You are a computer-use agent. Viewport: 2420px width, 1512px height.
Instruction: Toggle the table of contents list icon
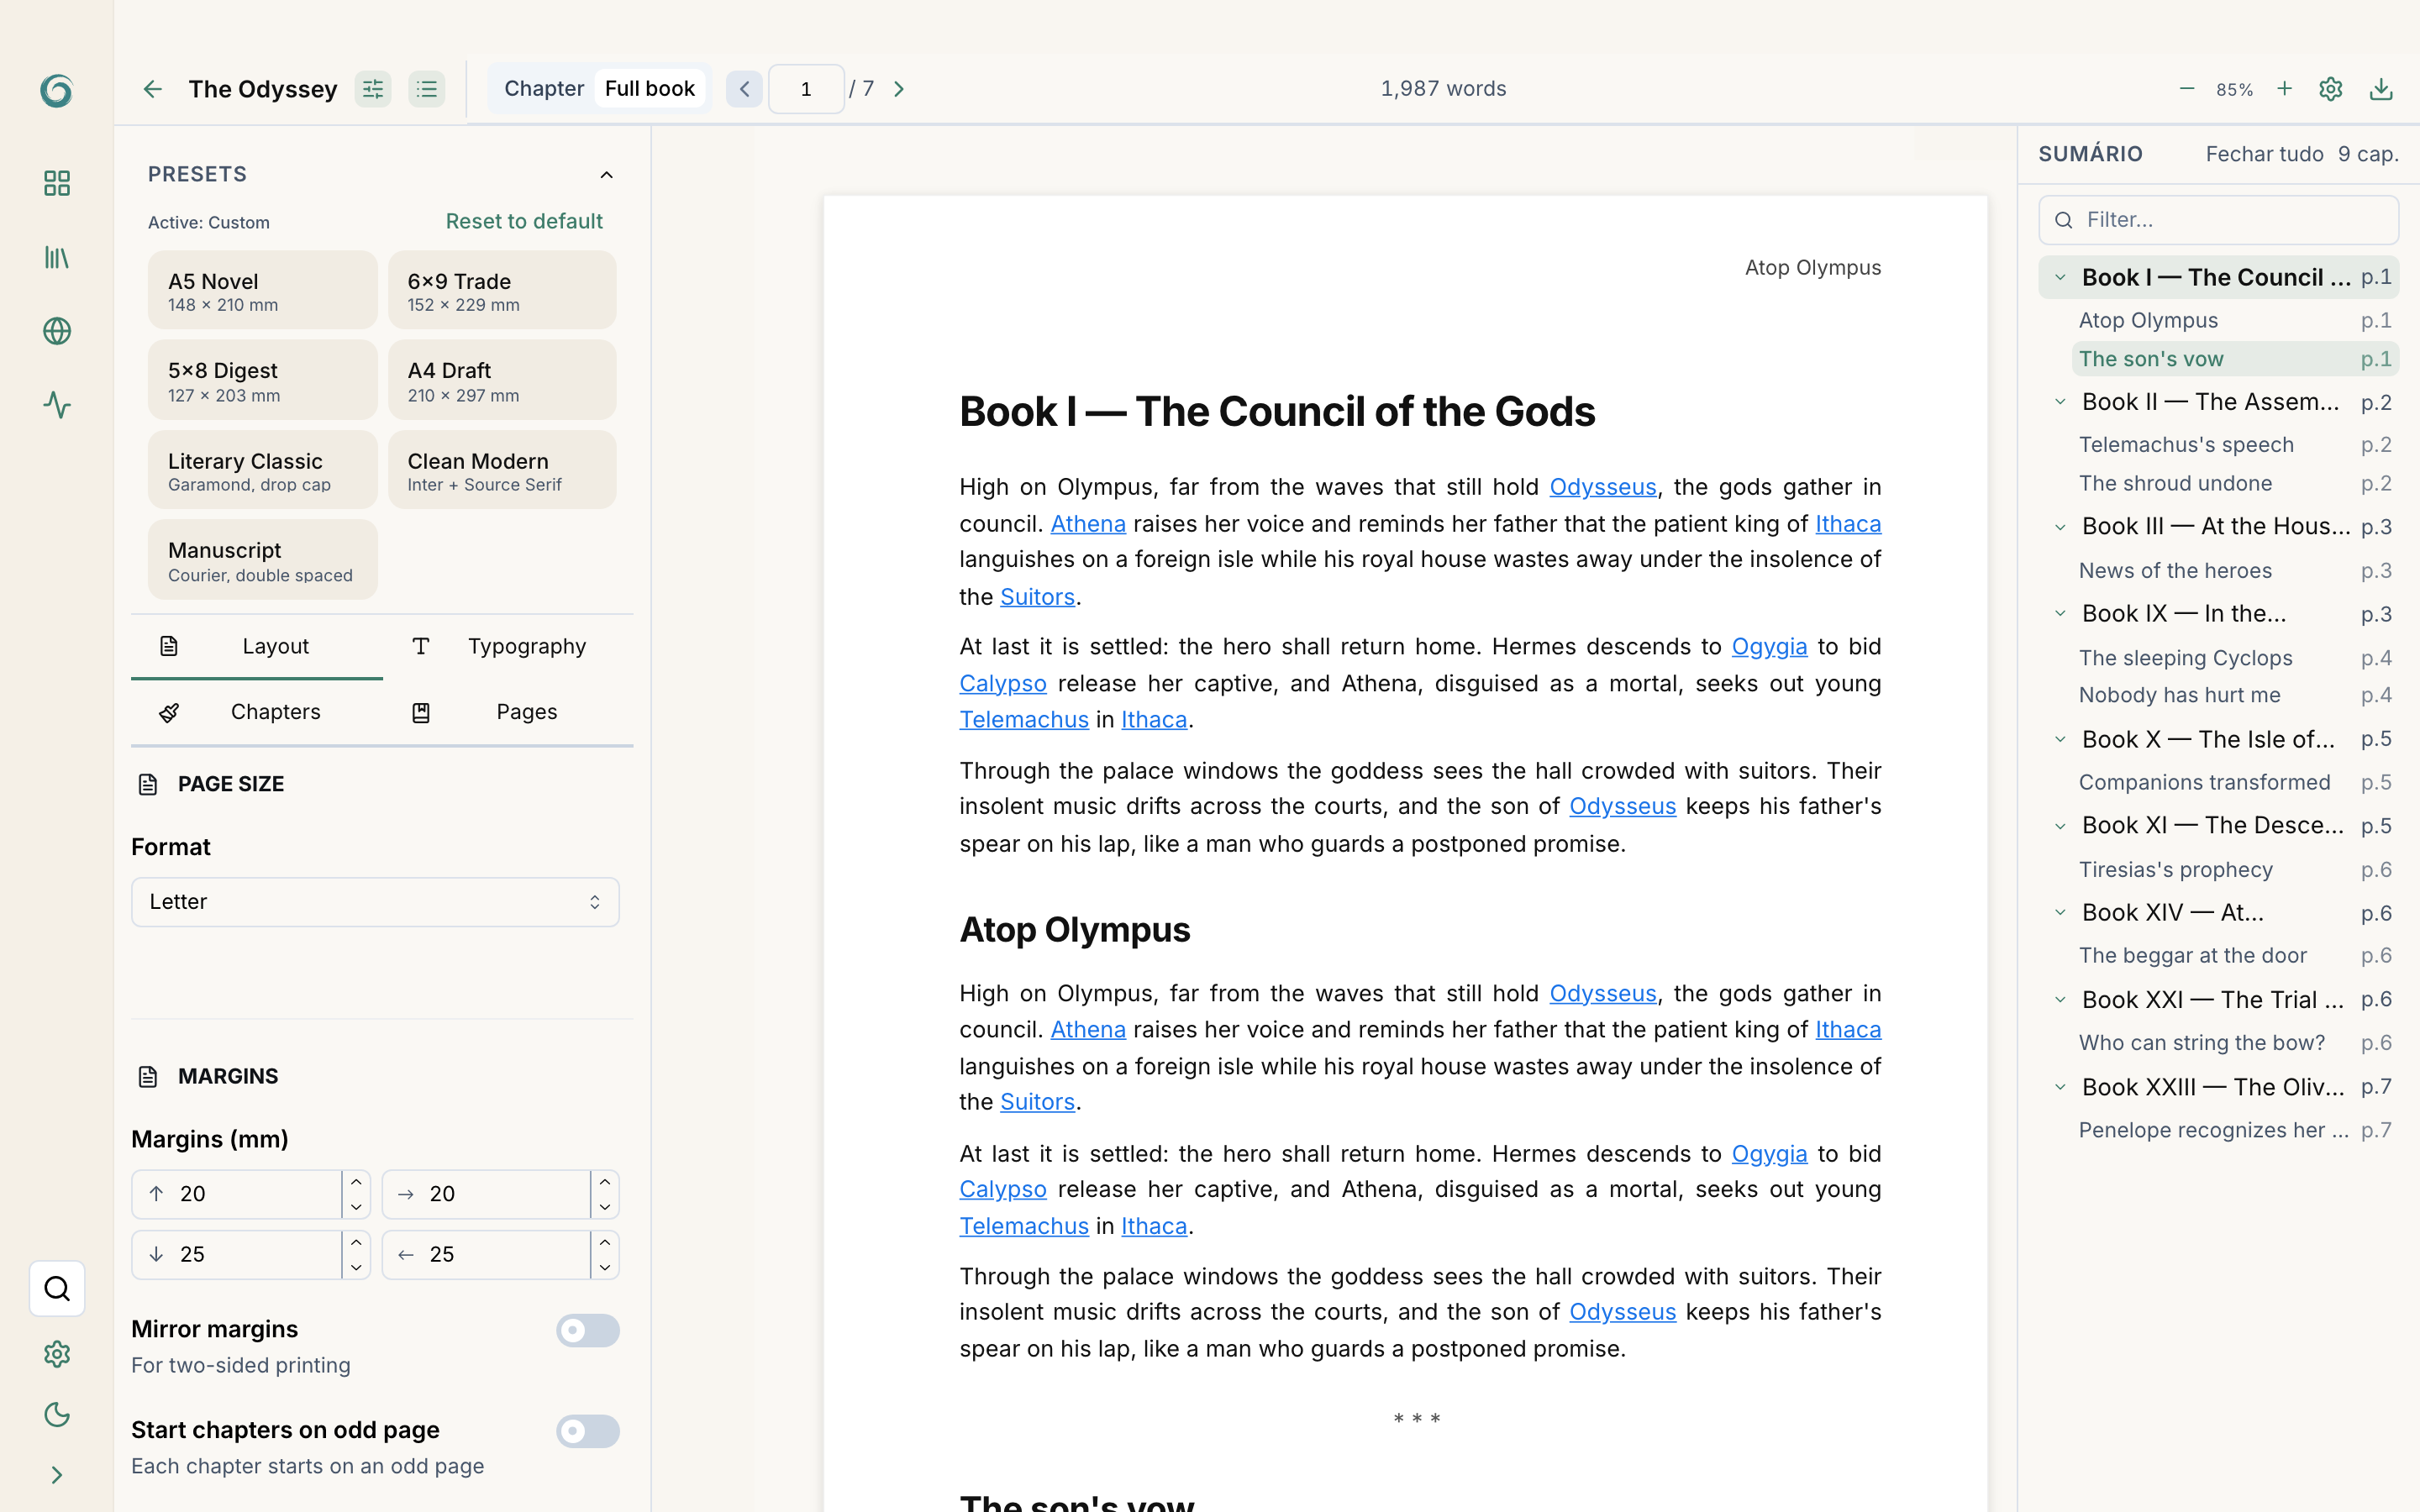(427, 89)
